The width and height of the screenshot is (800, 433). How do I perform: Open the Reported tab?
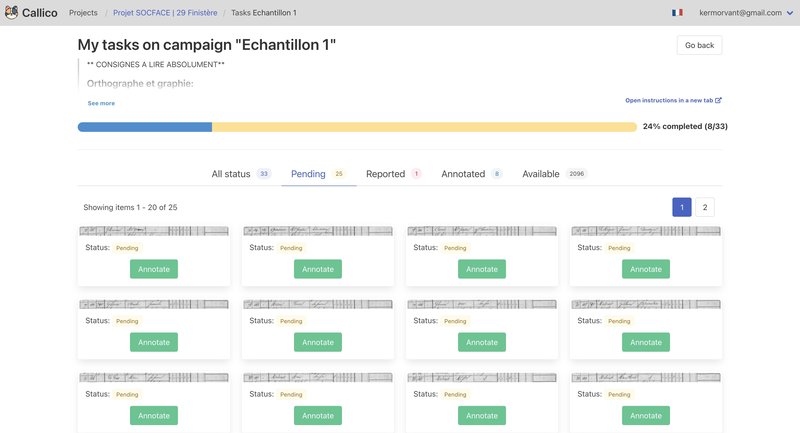point(393,174)
